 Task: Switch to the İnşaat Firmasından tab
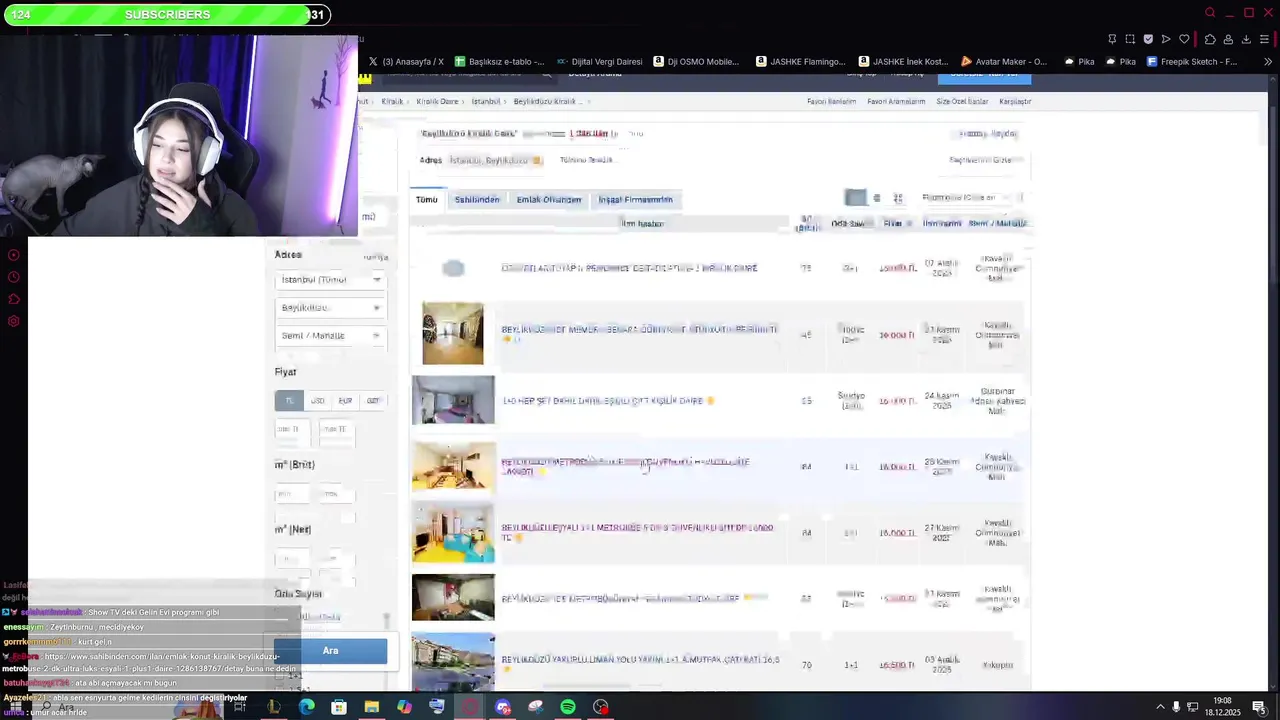[635, 199]
